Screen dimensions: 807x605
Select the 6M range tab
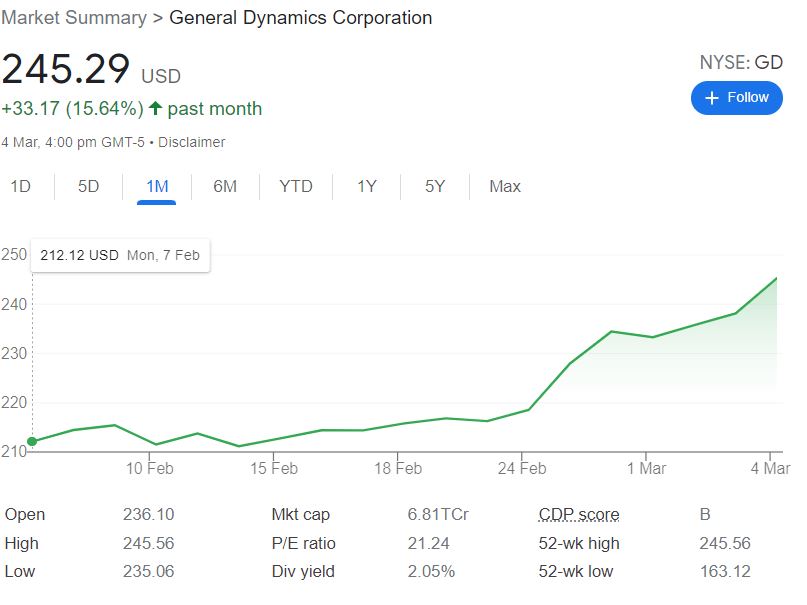[x=225, y=186]
